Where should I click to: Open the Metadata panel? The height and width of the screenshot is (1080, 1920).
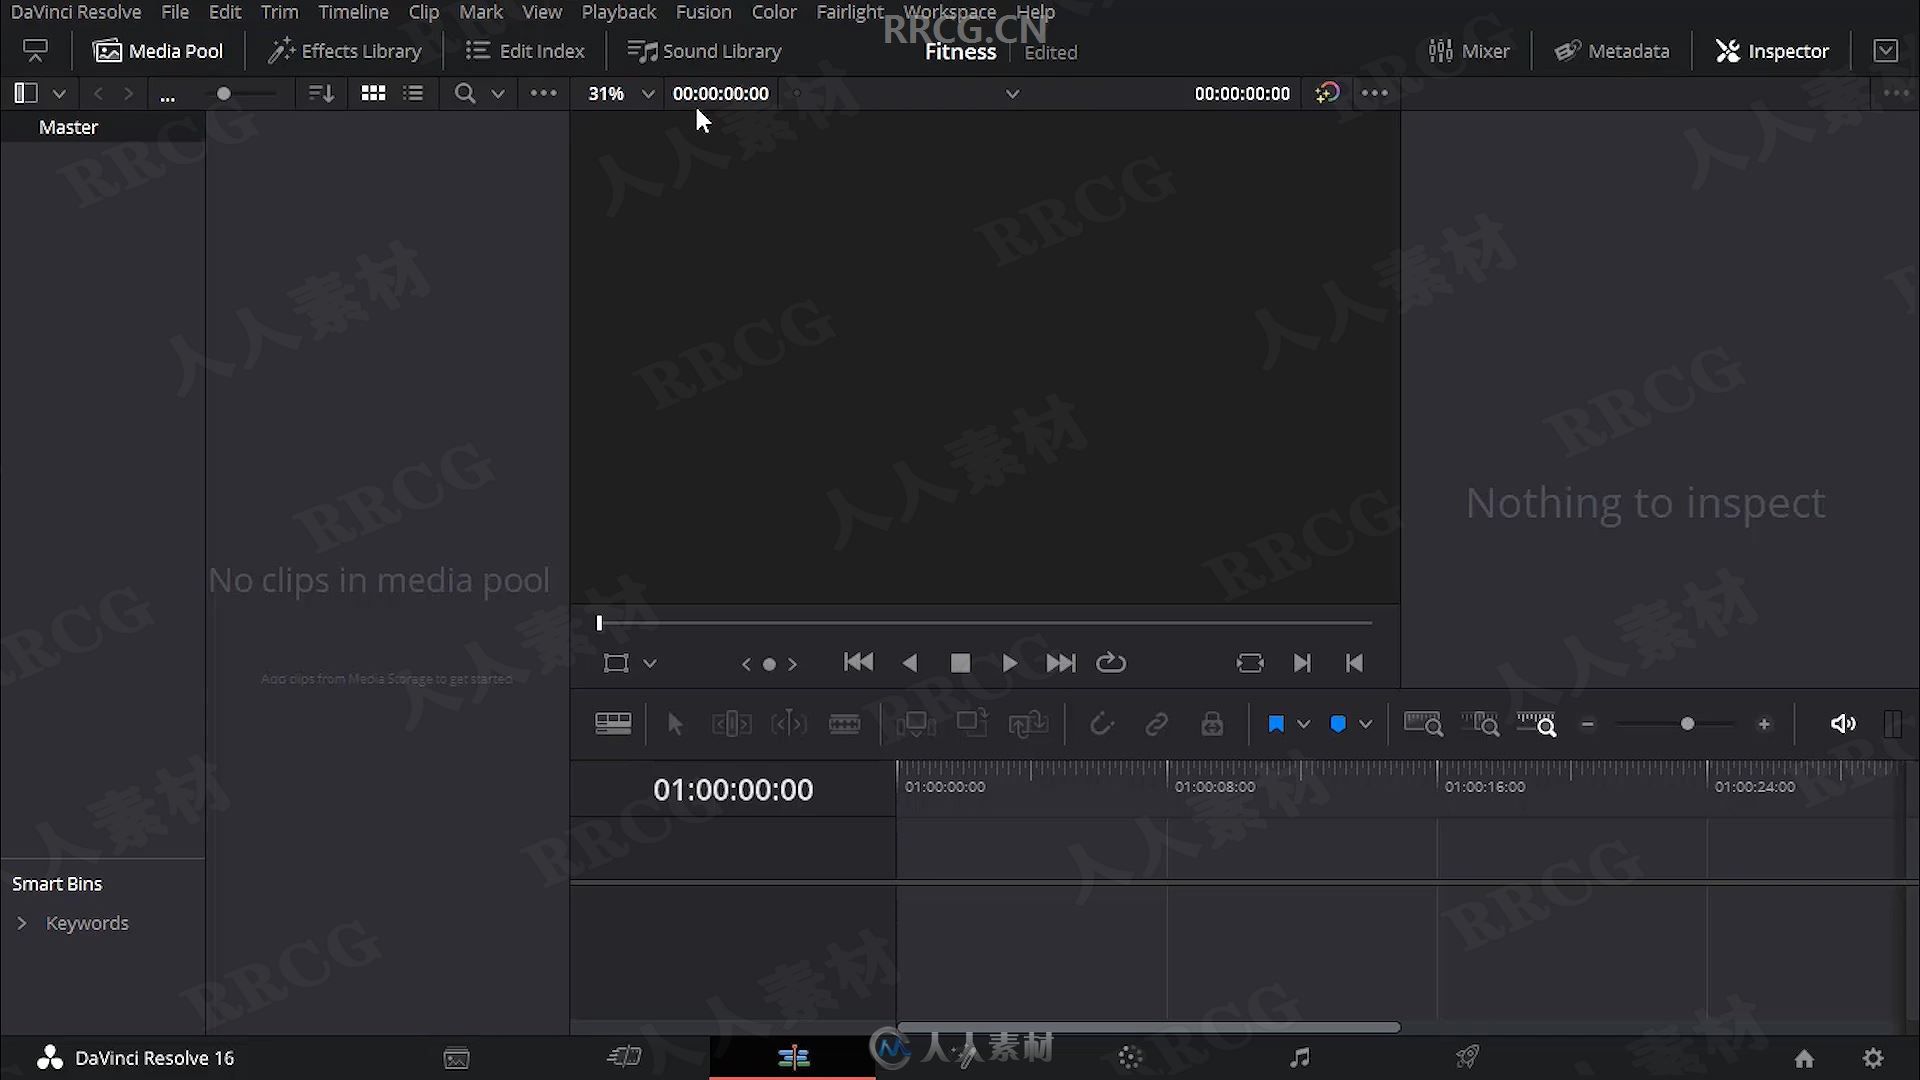coord(1612,50)
